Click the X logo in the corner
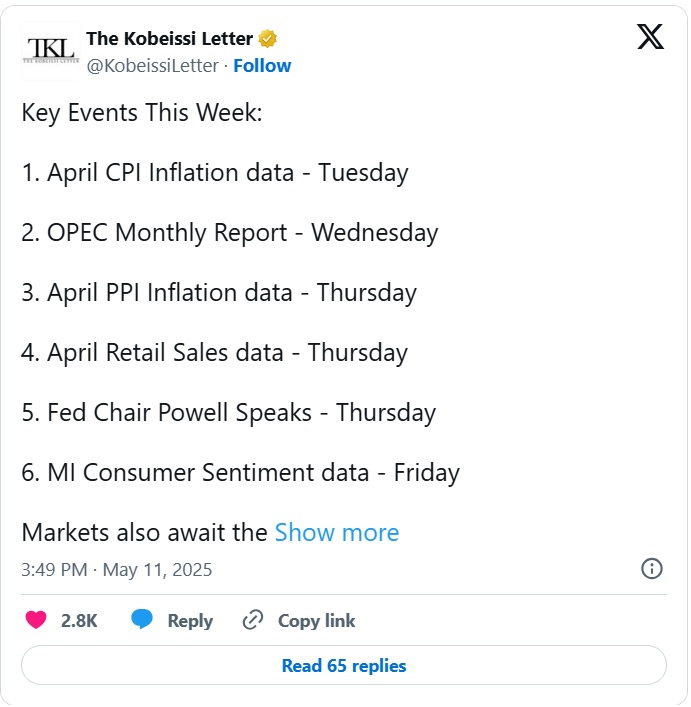 (x=650, y=37)
